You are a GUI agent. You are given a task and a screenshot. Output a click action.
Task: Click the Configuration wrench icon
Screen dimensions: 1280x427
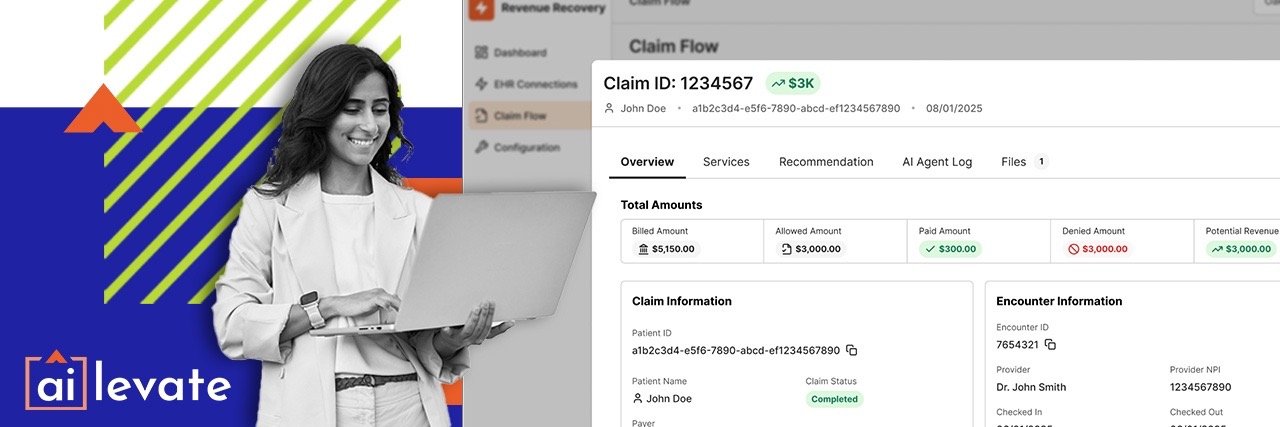[x=481, y=147]
